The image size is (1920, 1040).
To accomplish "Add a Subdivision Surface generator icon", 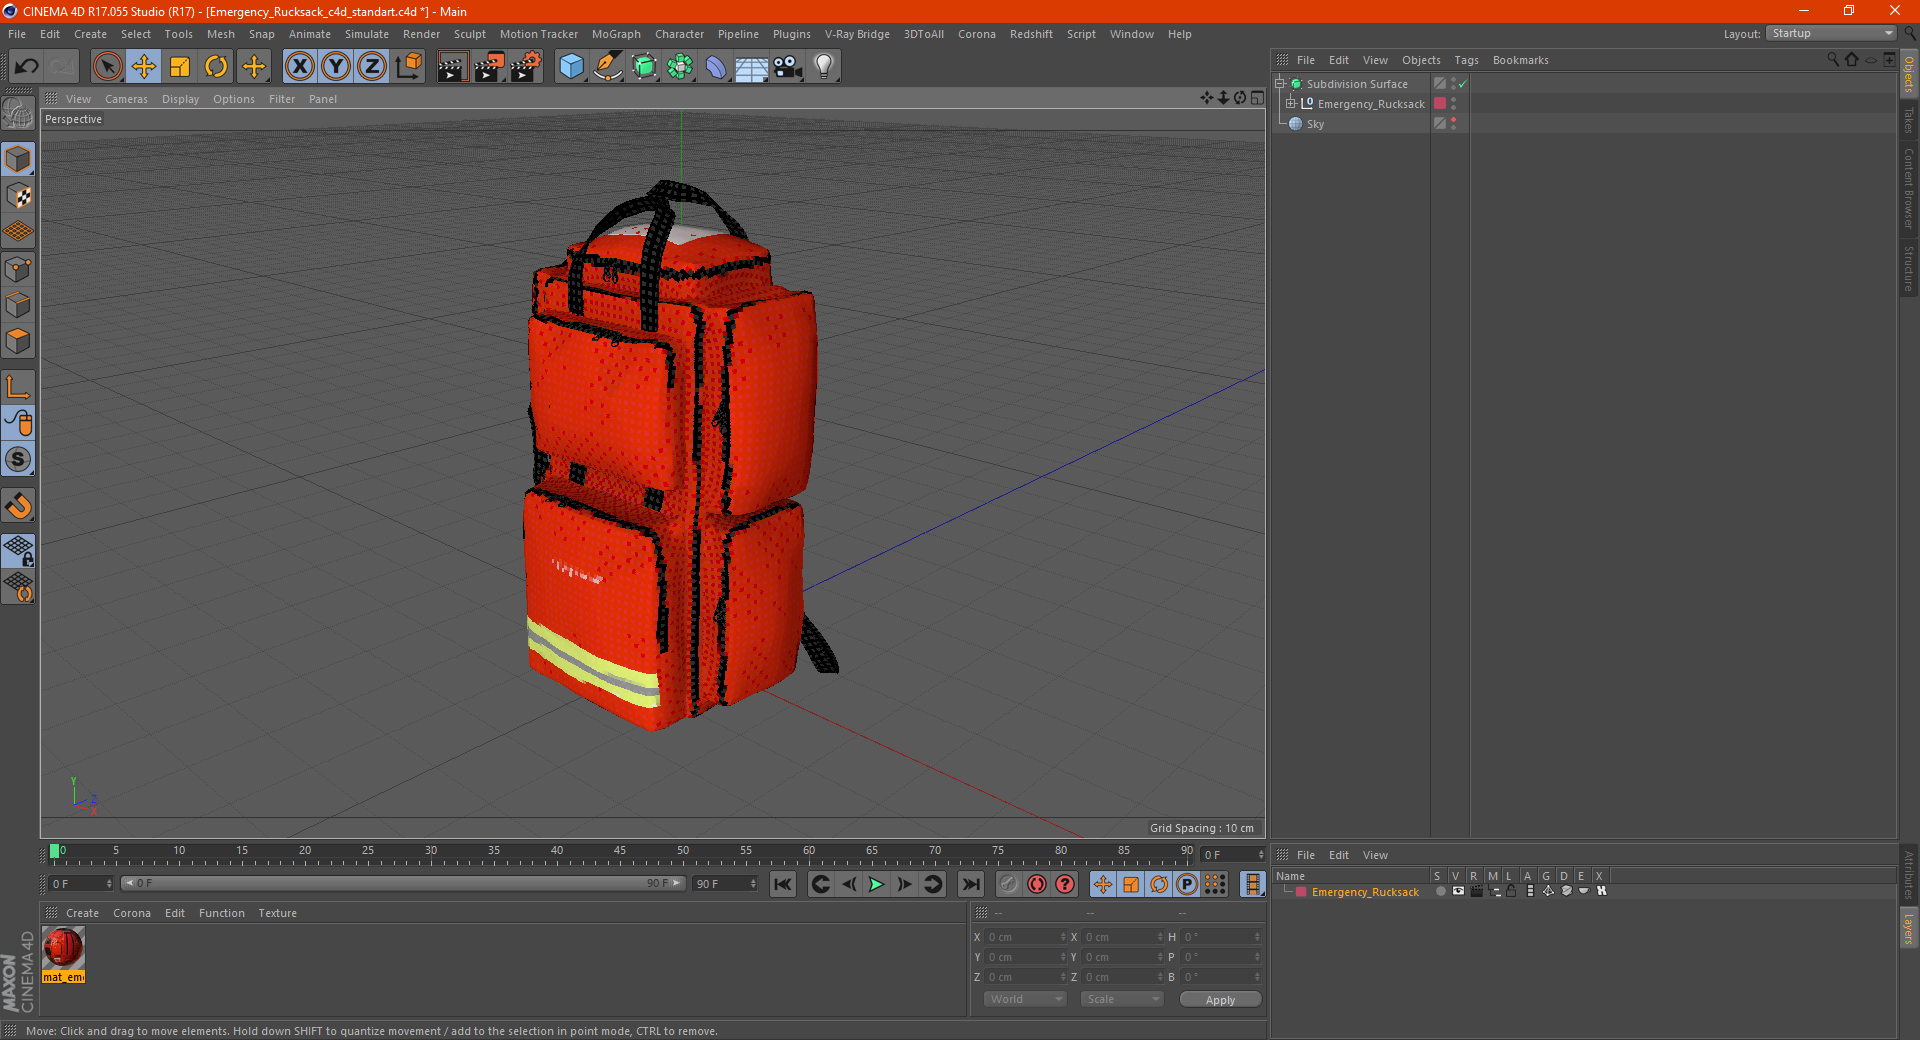I will click(x=644, y=67).
